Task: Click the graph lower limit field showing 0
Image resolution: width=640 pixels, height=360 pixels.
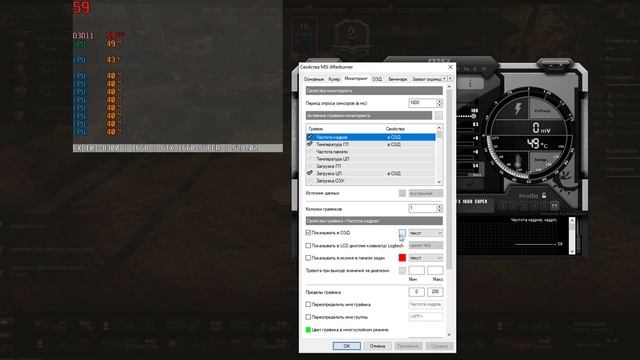Action: [x=416, y=292]
